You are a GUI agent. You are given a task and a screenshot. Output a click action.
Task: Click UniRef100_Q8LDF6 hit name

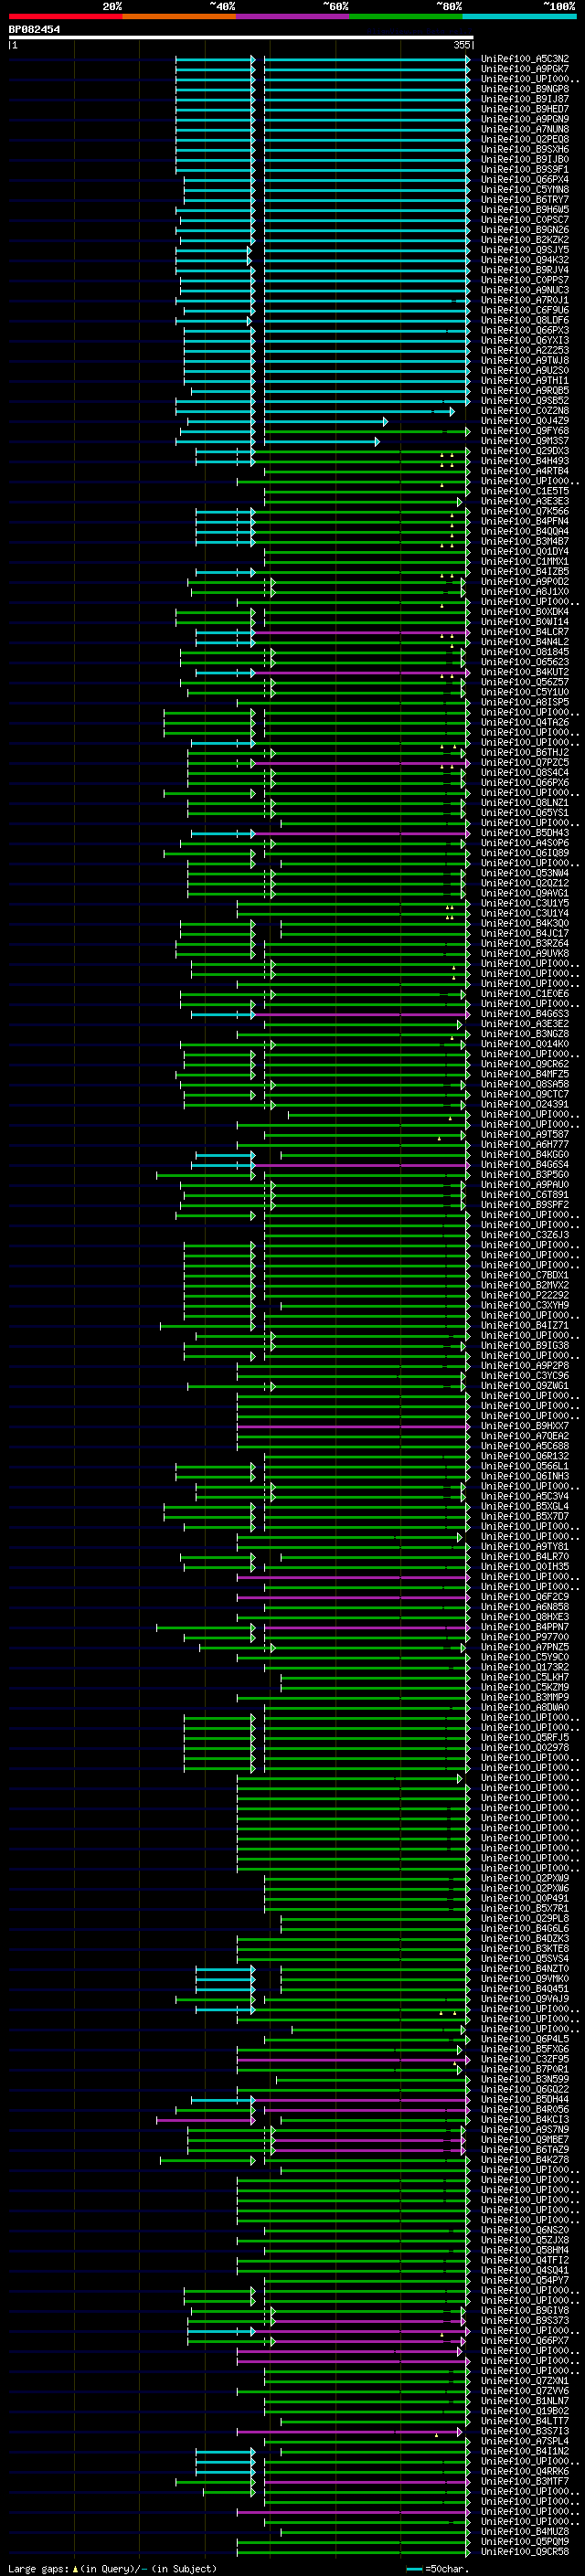(x=525, y=320)
